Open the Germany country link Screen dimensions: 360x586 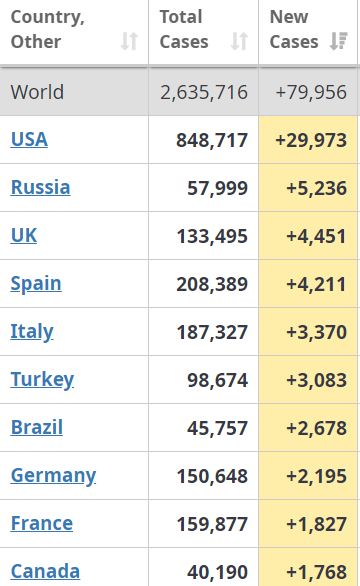[53, 476]
